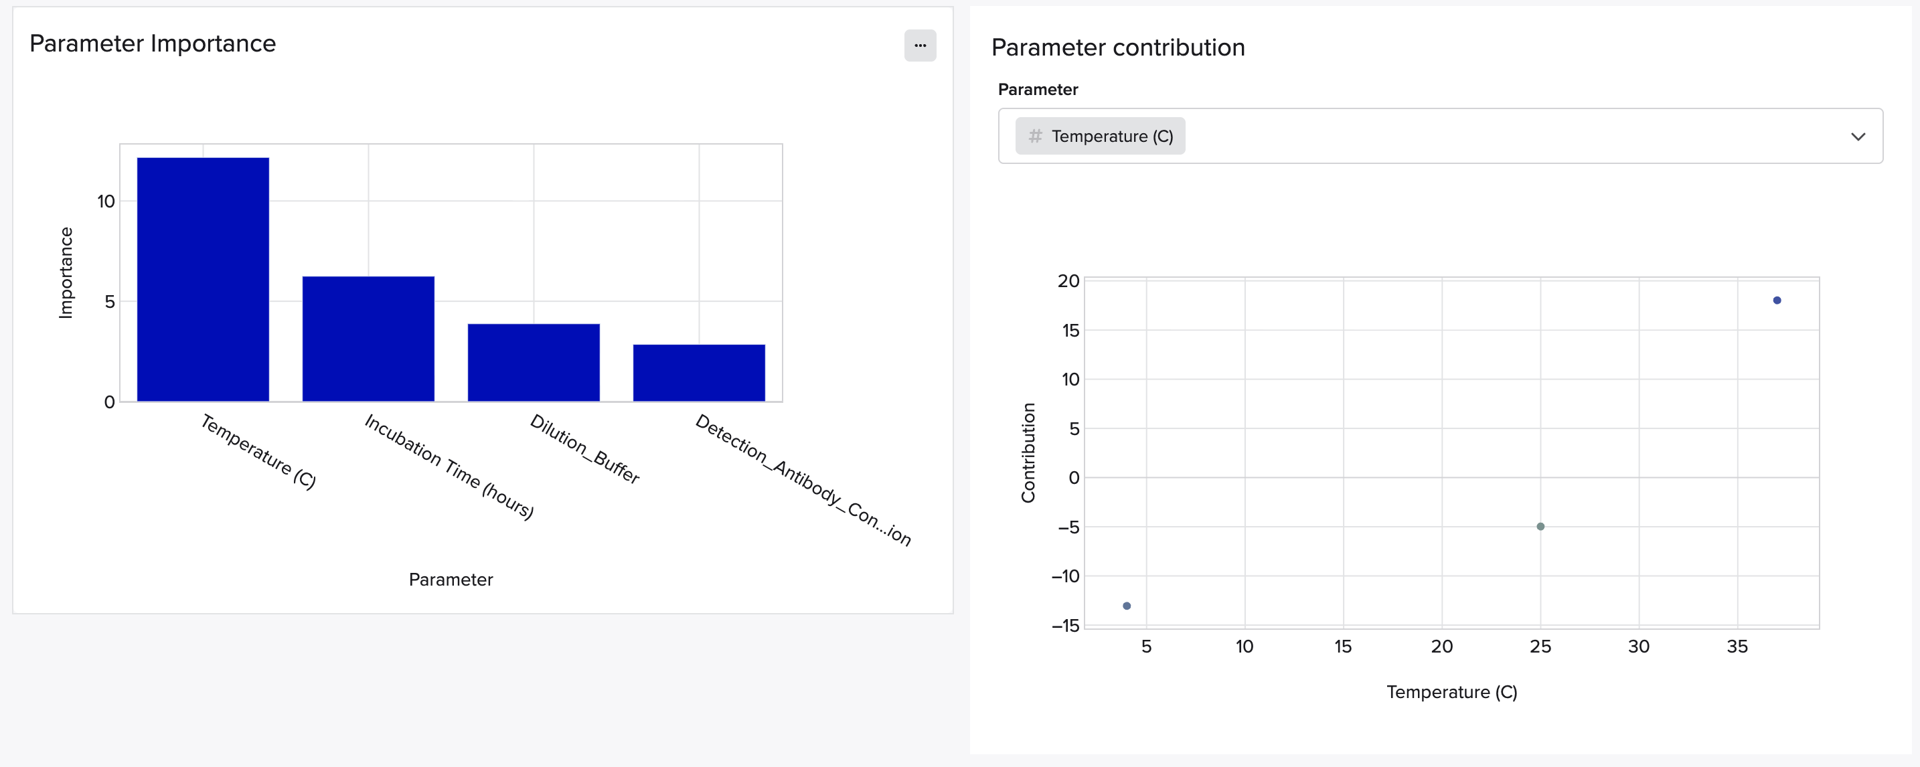The image size is (1920, 767).
Task: Click the chevron icon on the Parameter selector
Action: [x=1858, y=136]
